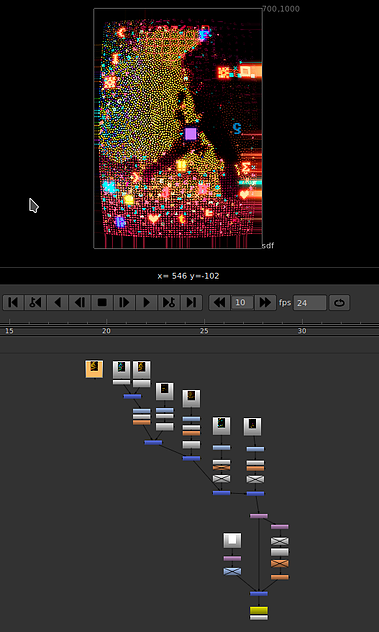
Task: Toggle the playback loop mode button
Action: (339, 302)
